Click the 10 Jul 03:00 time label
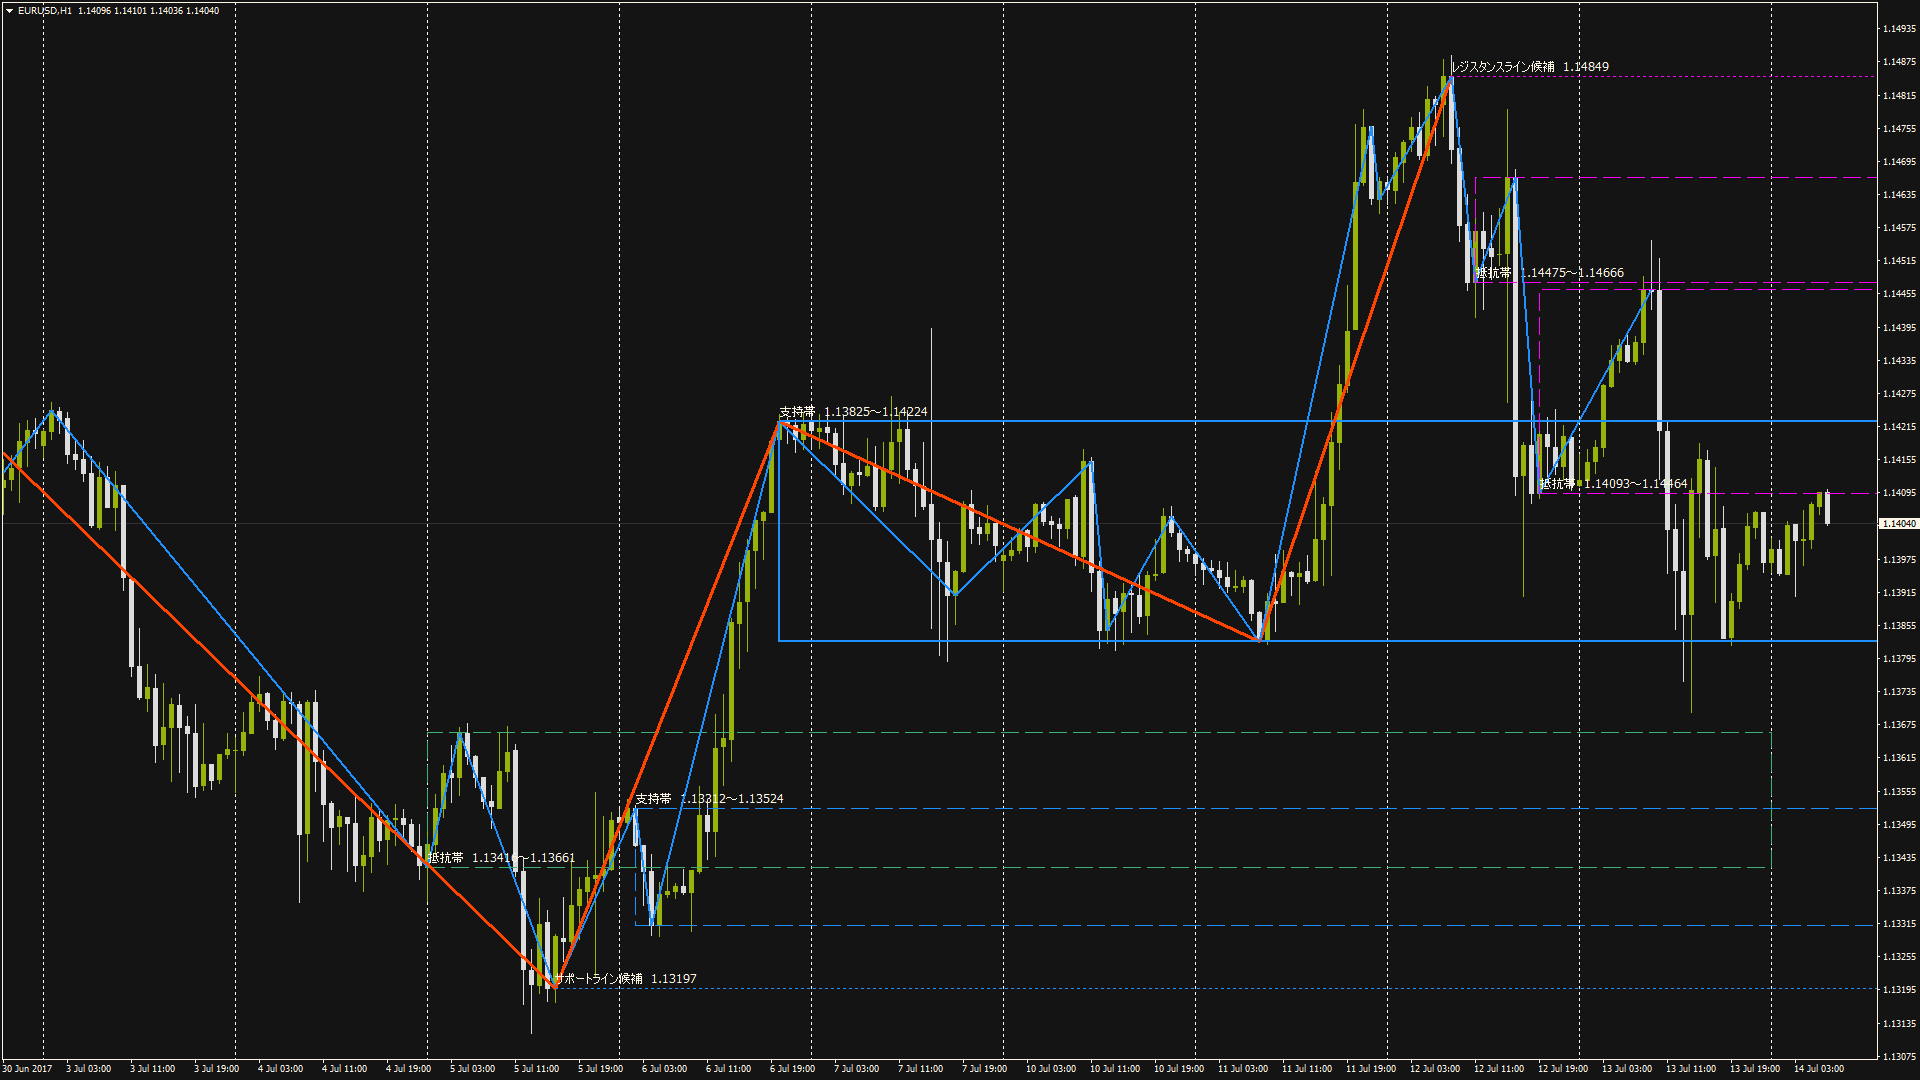This screenshot has width=1920, height=1080. coord(1051,1069)
